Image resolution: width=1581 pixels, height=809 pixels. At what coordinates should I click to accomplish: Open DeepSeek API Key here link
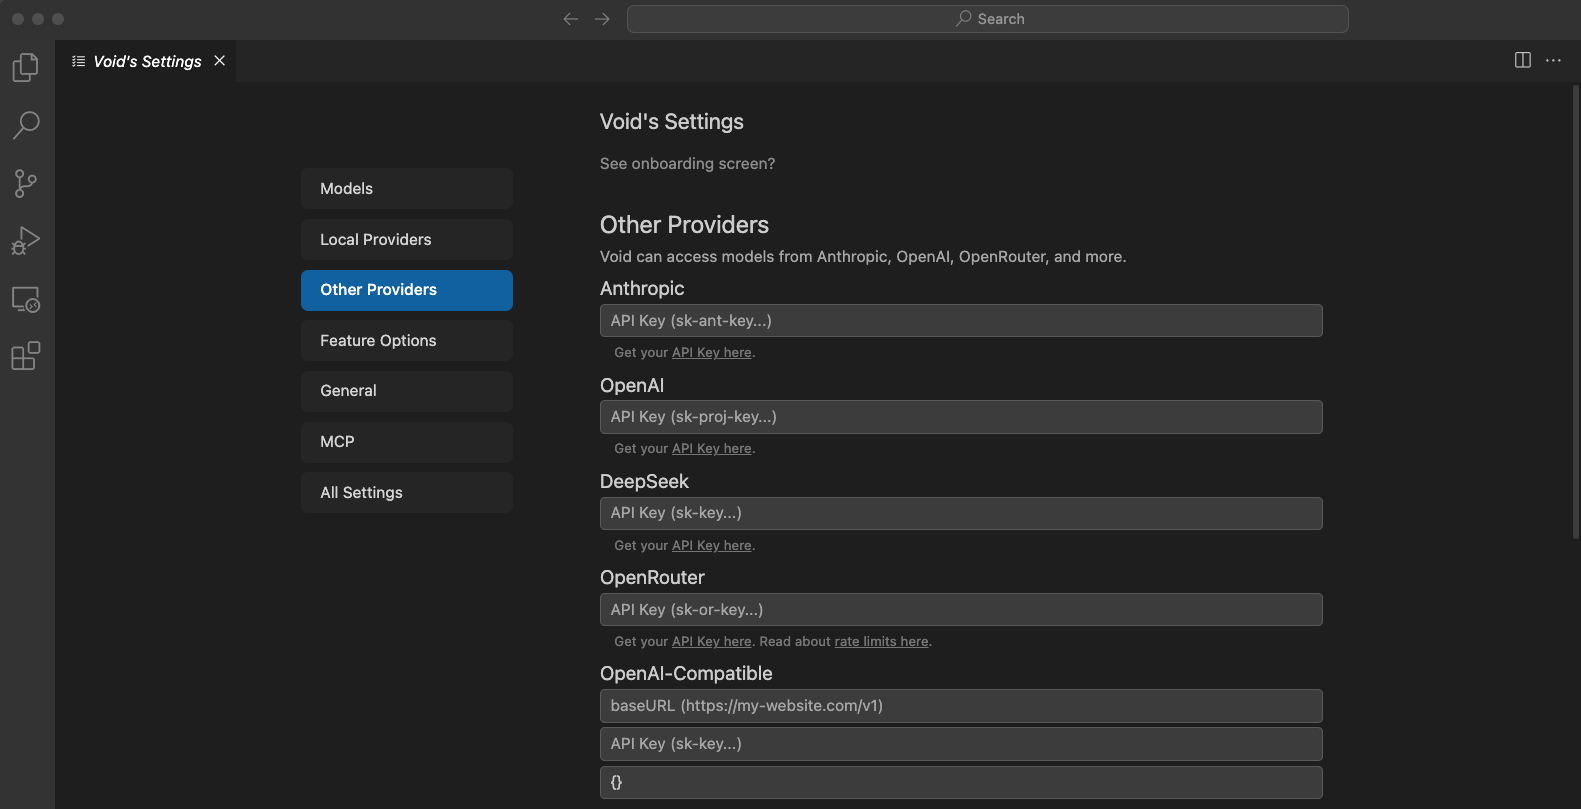pos(712,546)
